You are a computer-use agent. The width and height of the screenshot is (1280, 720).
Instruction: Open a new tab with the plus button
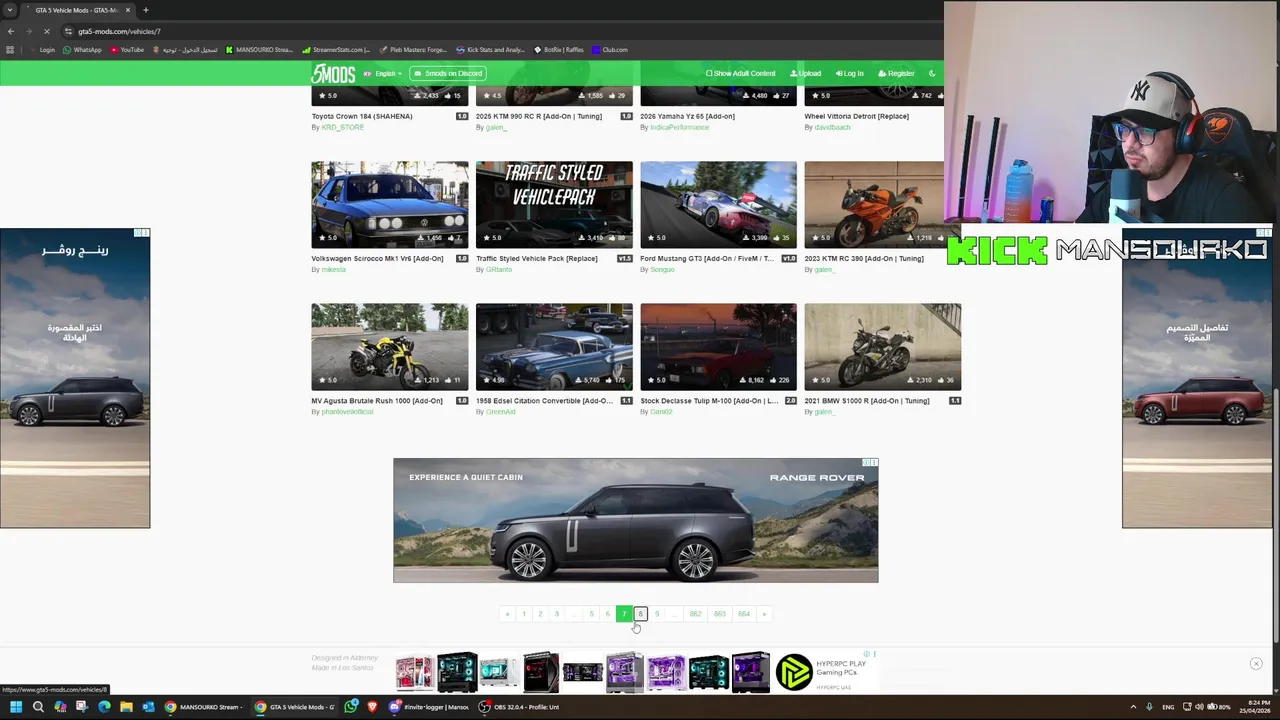pyautogui.click(x=145, y=10)
